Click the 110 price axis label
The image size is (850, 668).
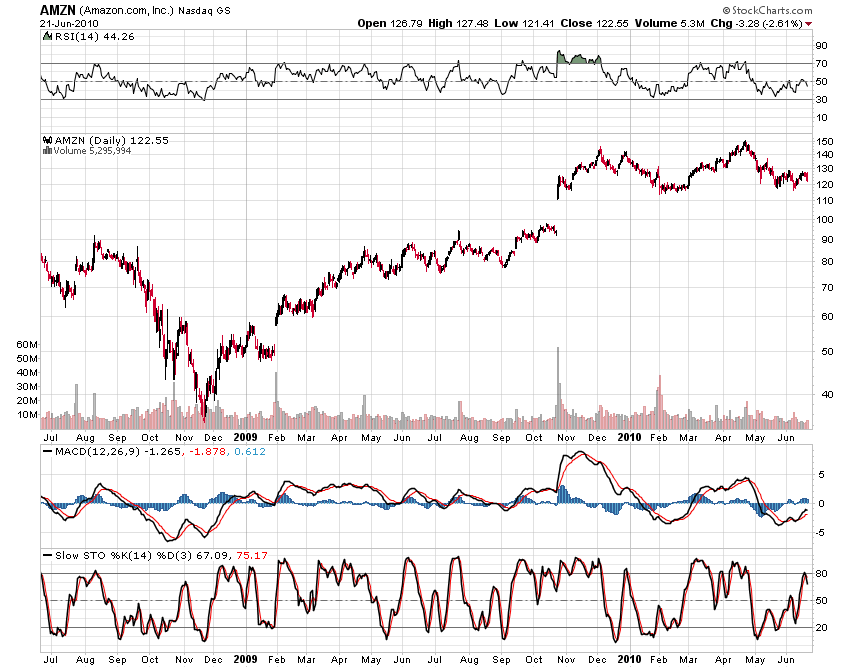click(825, 201)
